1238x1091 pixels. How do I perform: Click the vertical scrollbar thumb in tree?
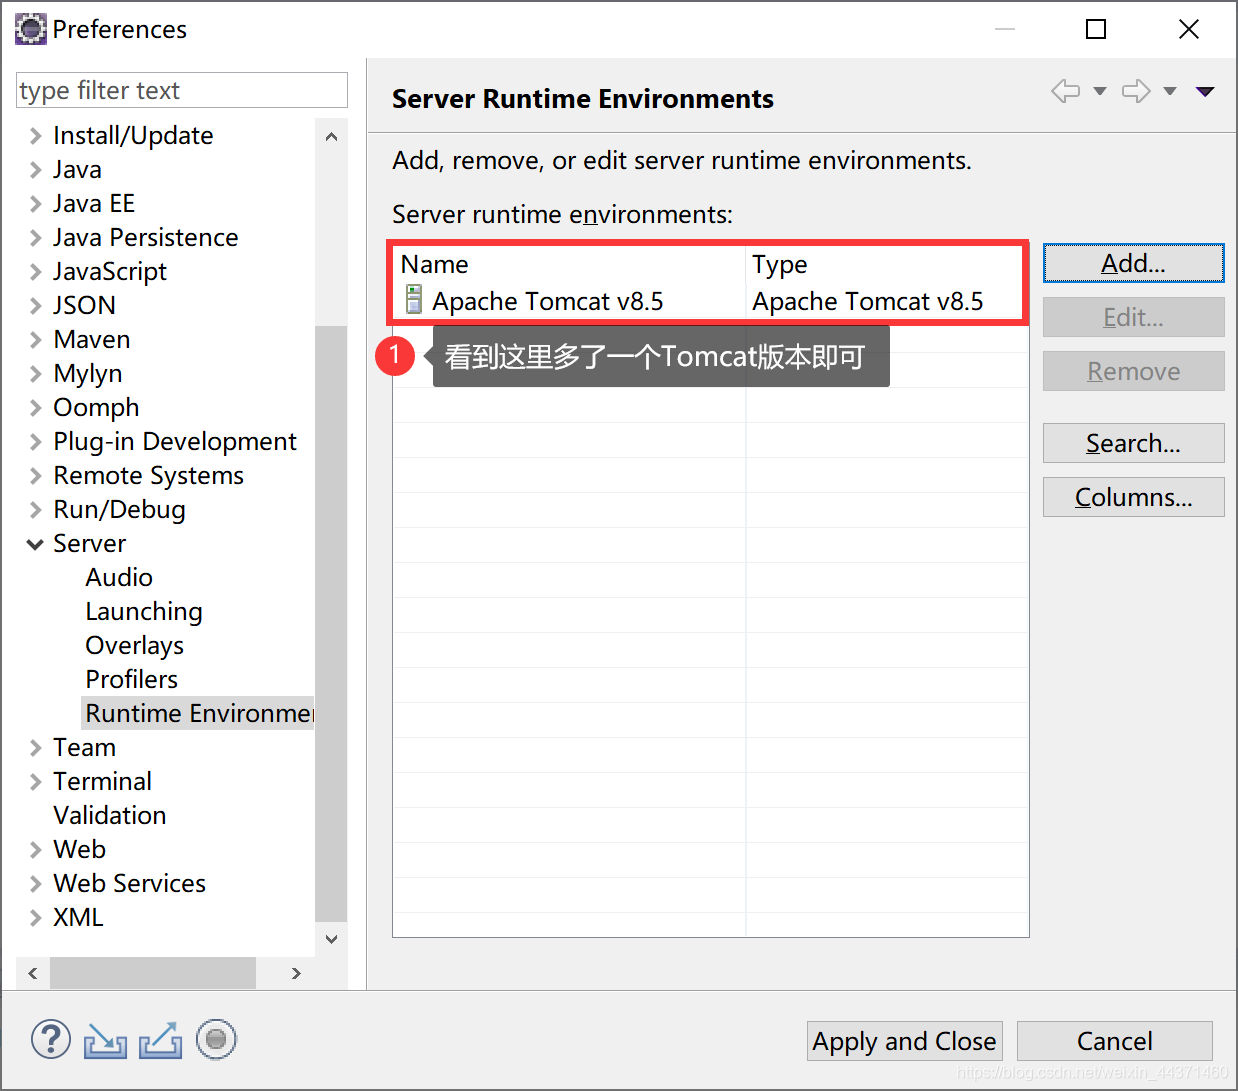pyautogui.click(x=331, y=623)
